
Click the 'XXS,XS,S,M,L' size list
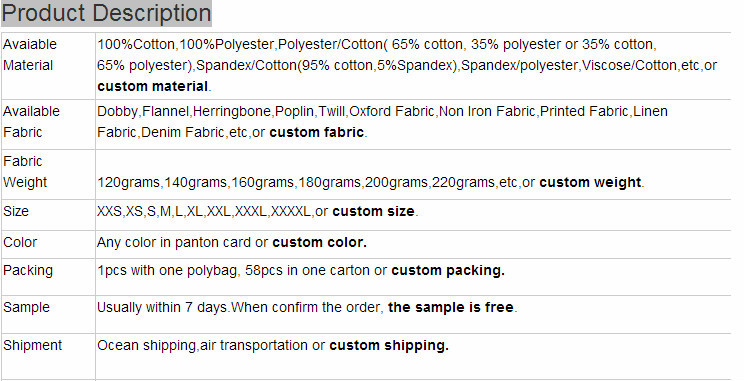pyautogui.click(x=140, y=211)
